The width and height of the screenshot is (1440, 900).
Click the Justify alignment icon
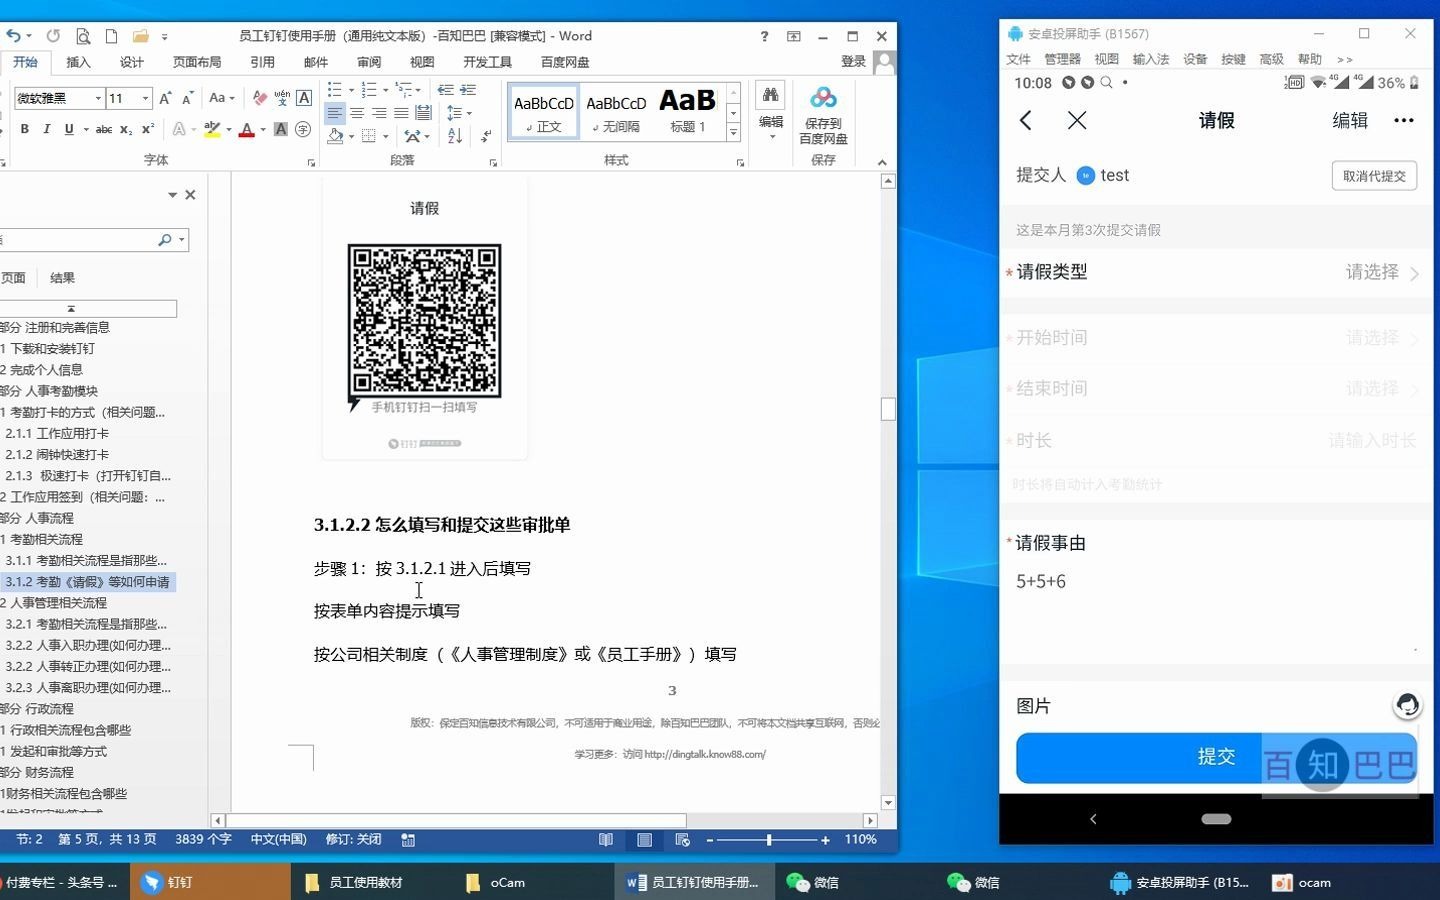401,113
